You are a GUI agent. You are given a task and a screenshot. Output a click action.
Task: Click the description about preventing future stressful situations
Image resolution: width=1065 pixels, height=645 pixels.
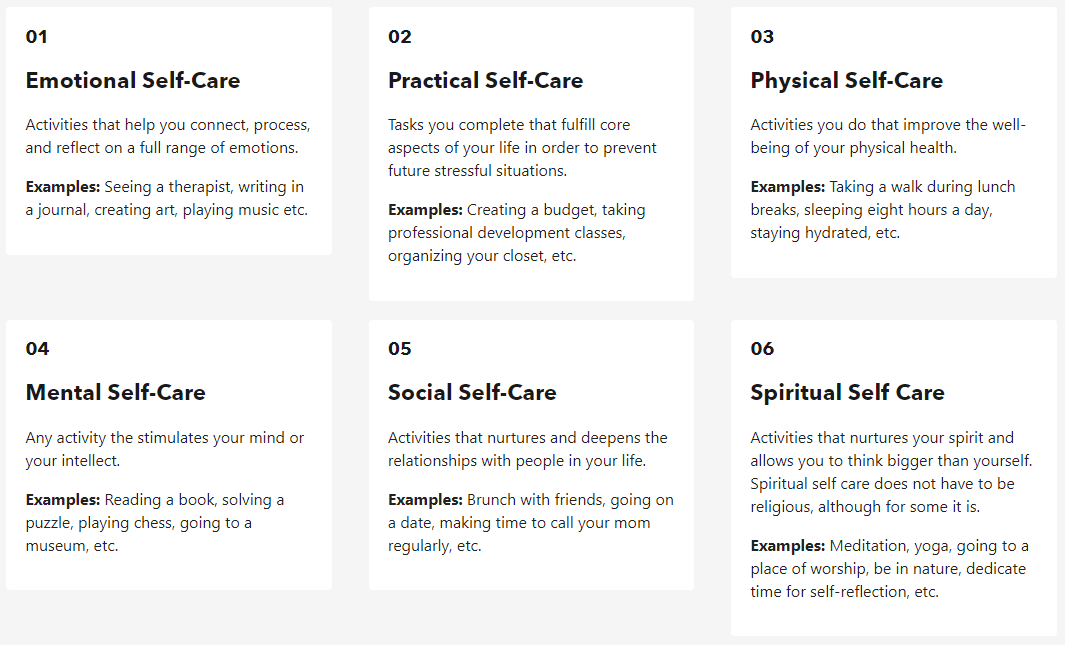522,148
